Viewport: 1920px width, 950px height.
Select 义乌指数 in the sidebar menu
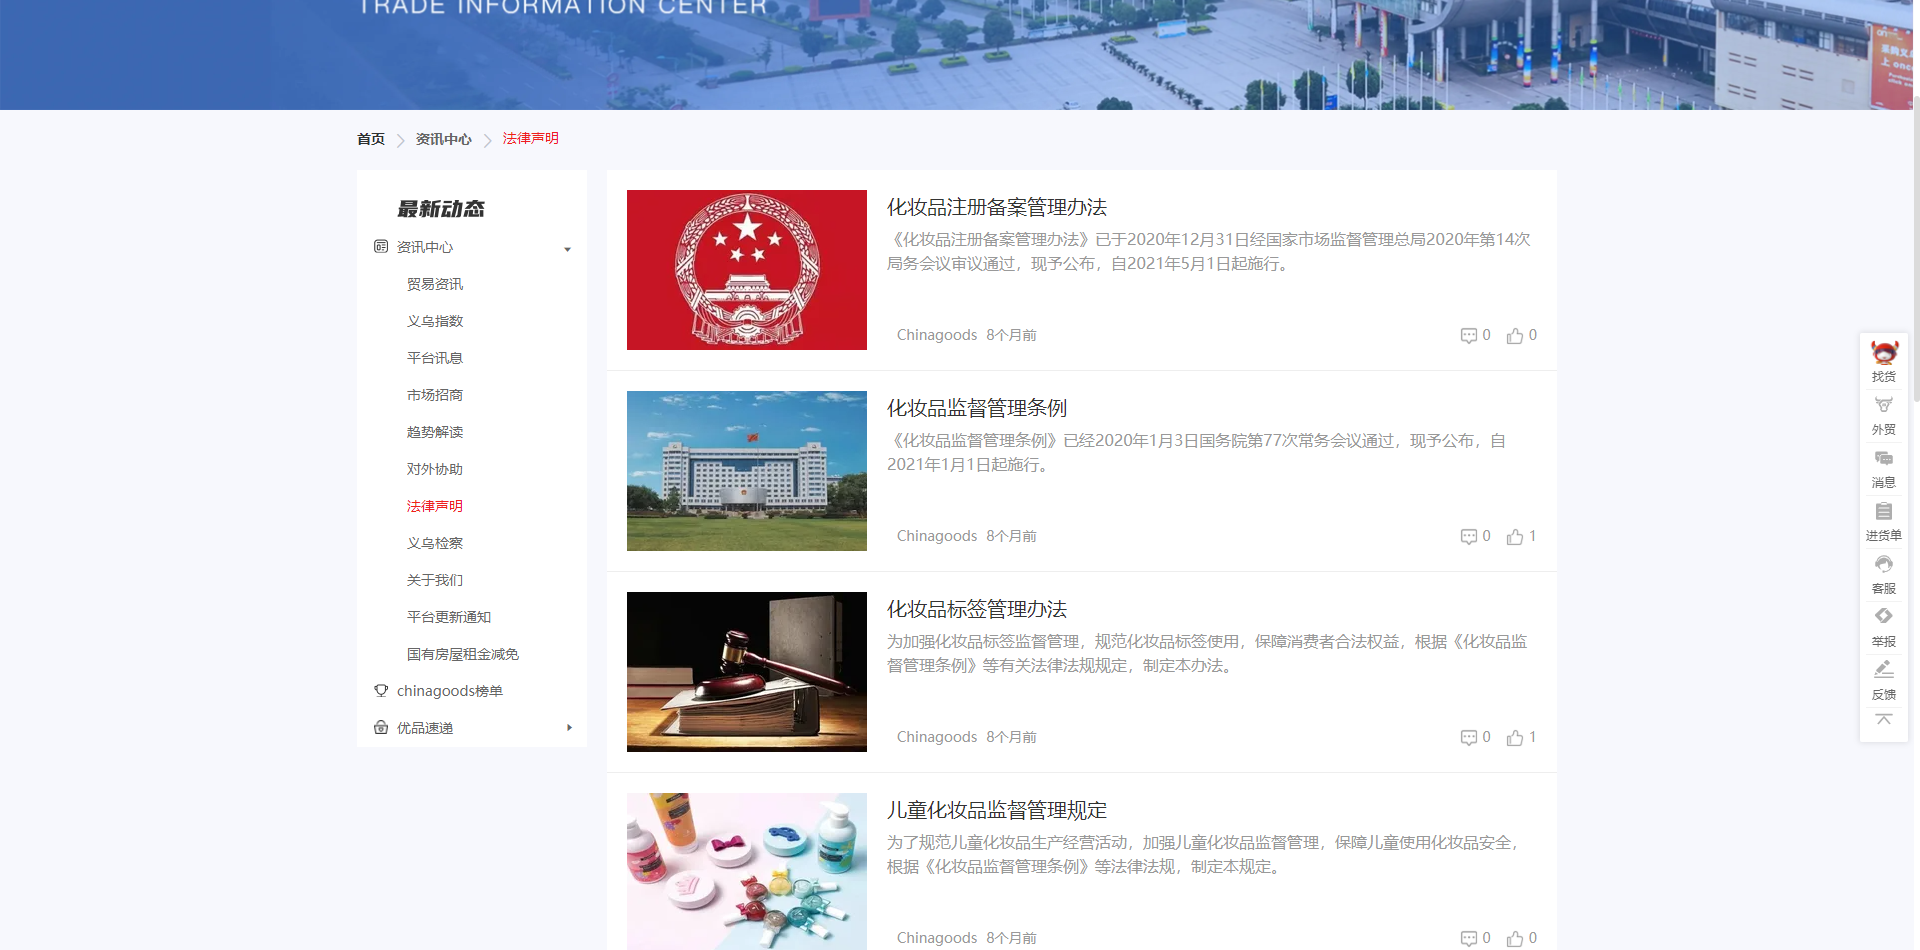pos(435,322)
